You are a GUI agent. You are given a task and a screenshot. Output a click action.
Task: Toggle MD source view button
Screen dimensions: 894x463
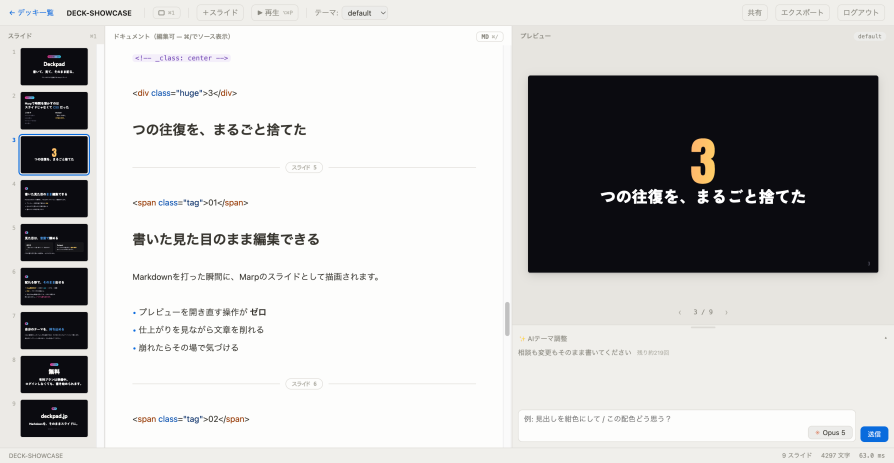490,36
